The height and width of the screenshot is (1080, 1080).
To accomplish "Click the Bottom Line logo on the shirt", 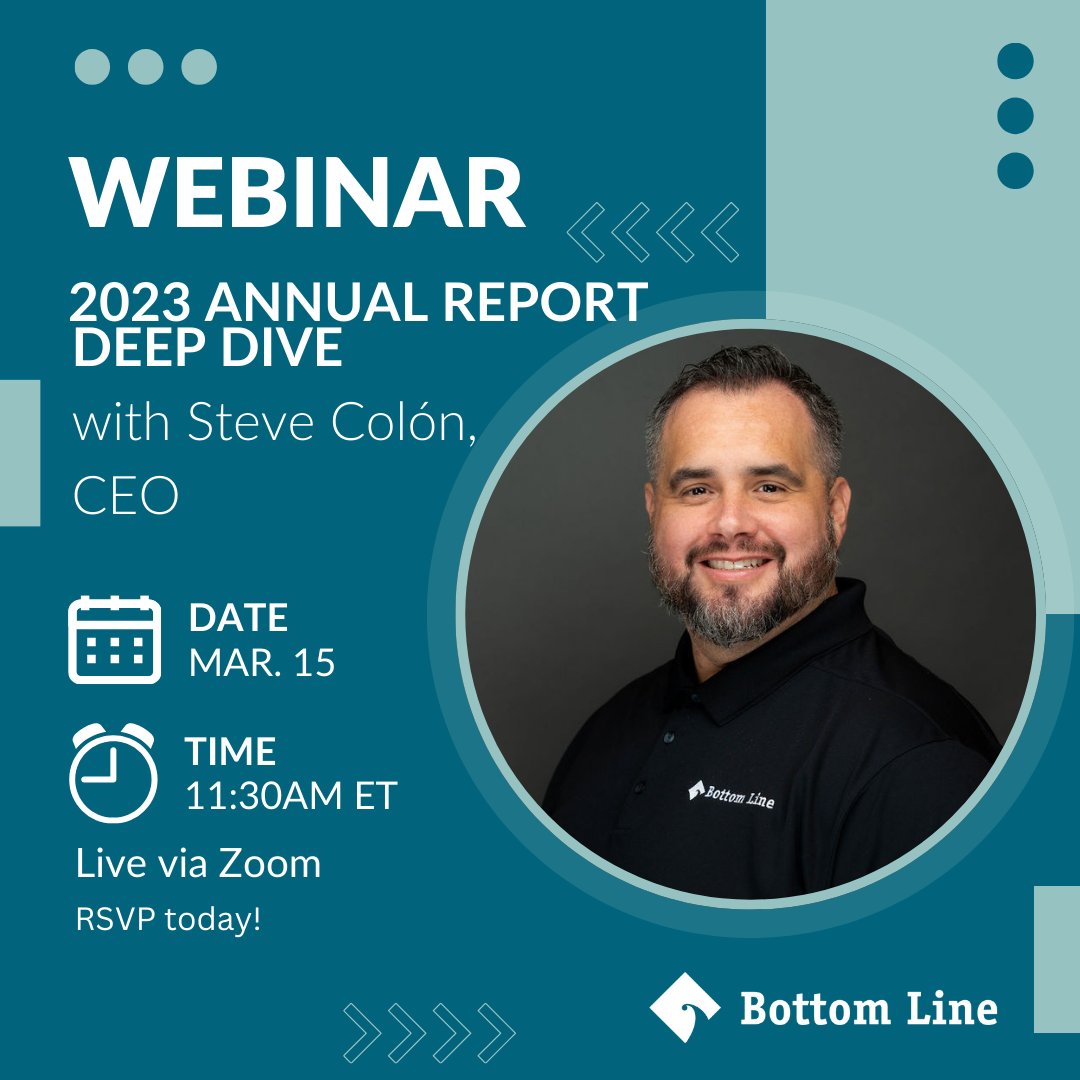I will (x=731, y=794).
